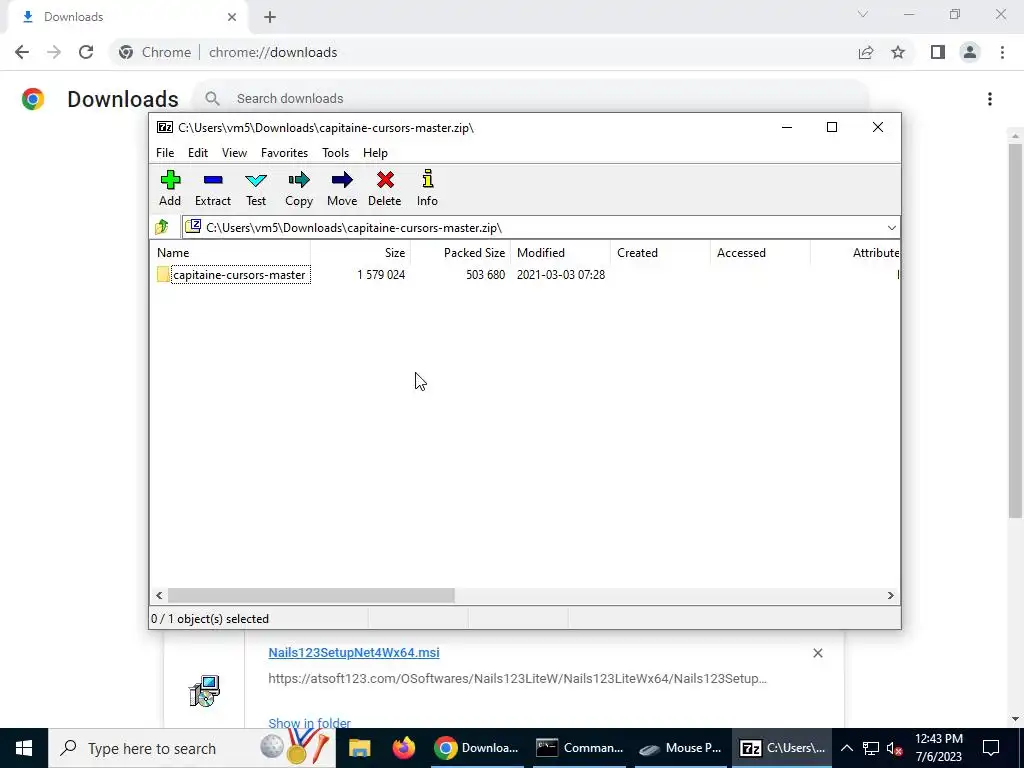Run the Test archive tool
Image resolution: width=1024 pixels, height=768 pixels.
(x=256, y=188)
